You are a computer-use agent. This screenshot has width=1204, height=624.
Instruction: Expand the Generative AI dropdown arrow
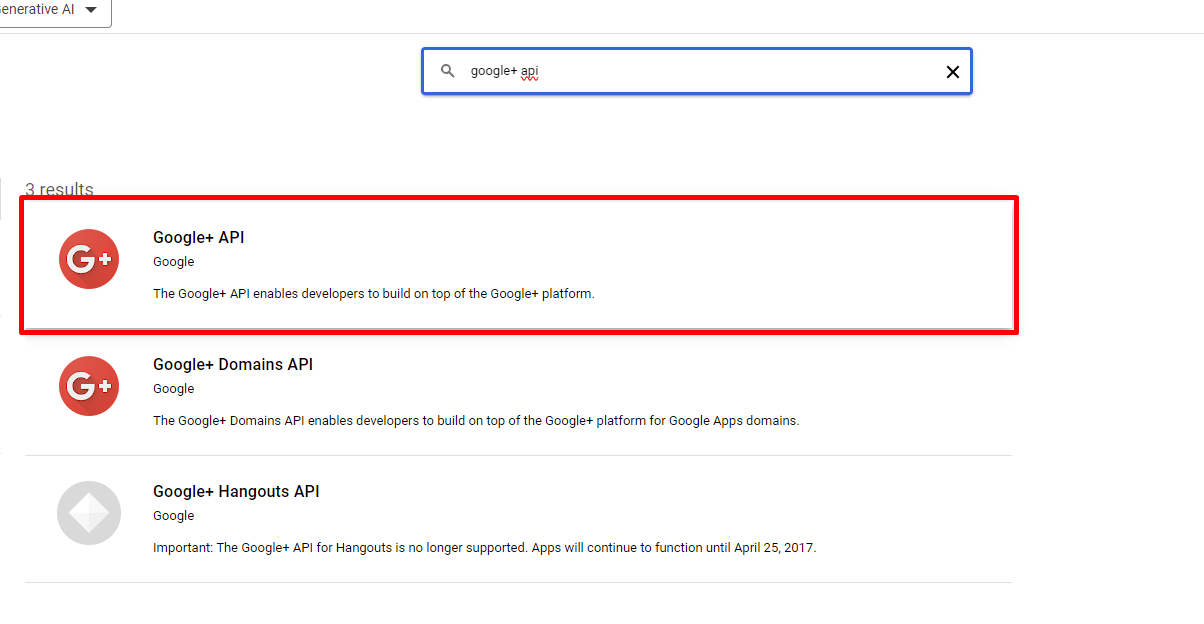91,10
